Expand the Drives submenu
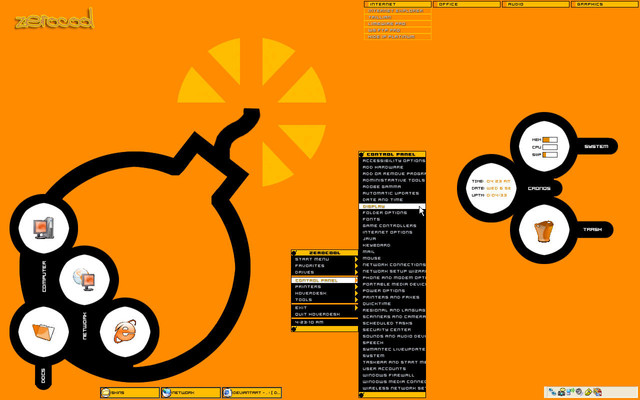This screenshot has height=400, width=640. (x=325, y=272)
